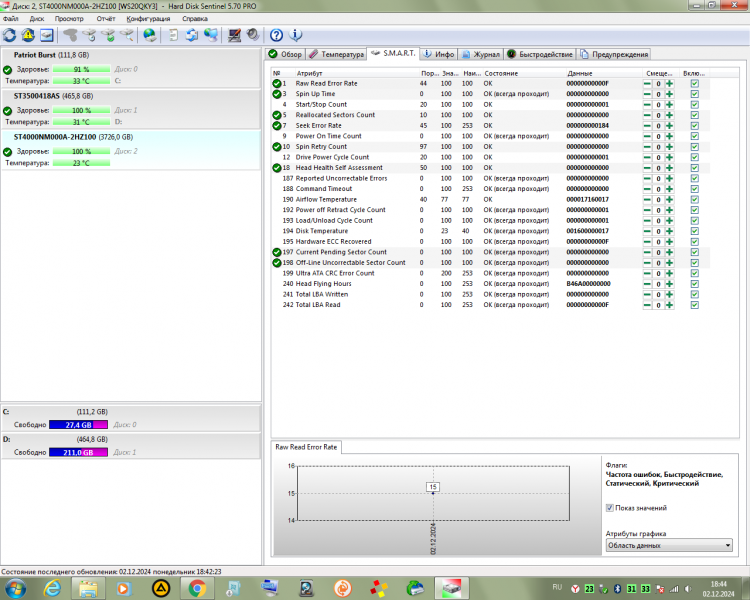Open the Диск menu

pyautogui.click(x=37, y=19)
